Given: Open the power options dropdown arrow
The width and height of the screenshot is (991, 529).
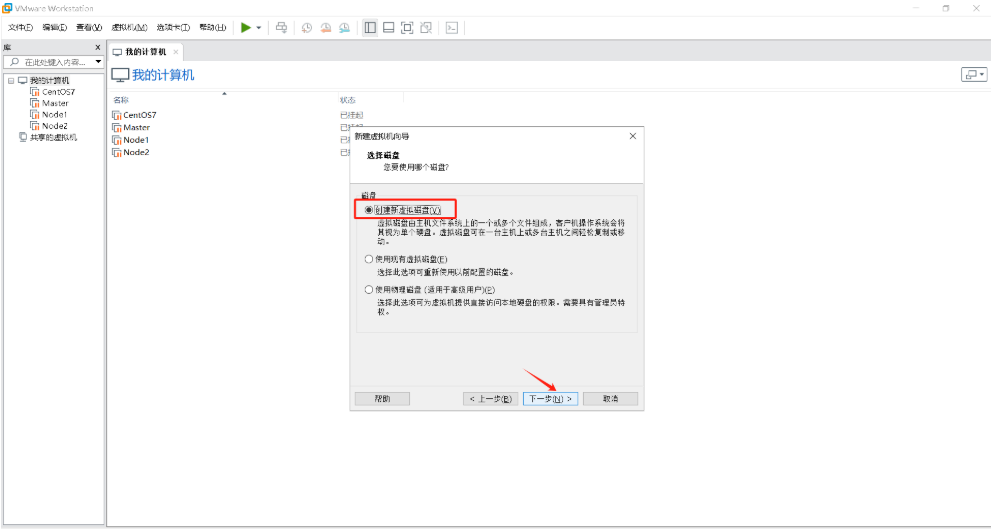Looking at the screenshot, I should [x=258, y=28].
